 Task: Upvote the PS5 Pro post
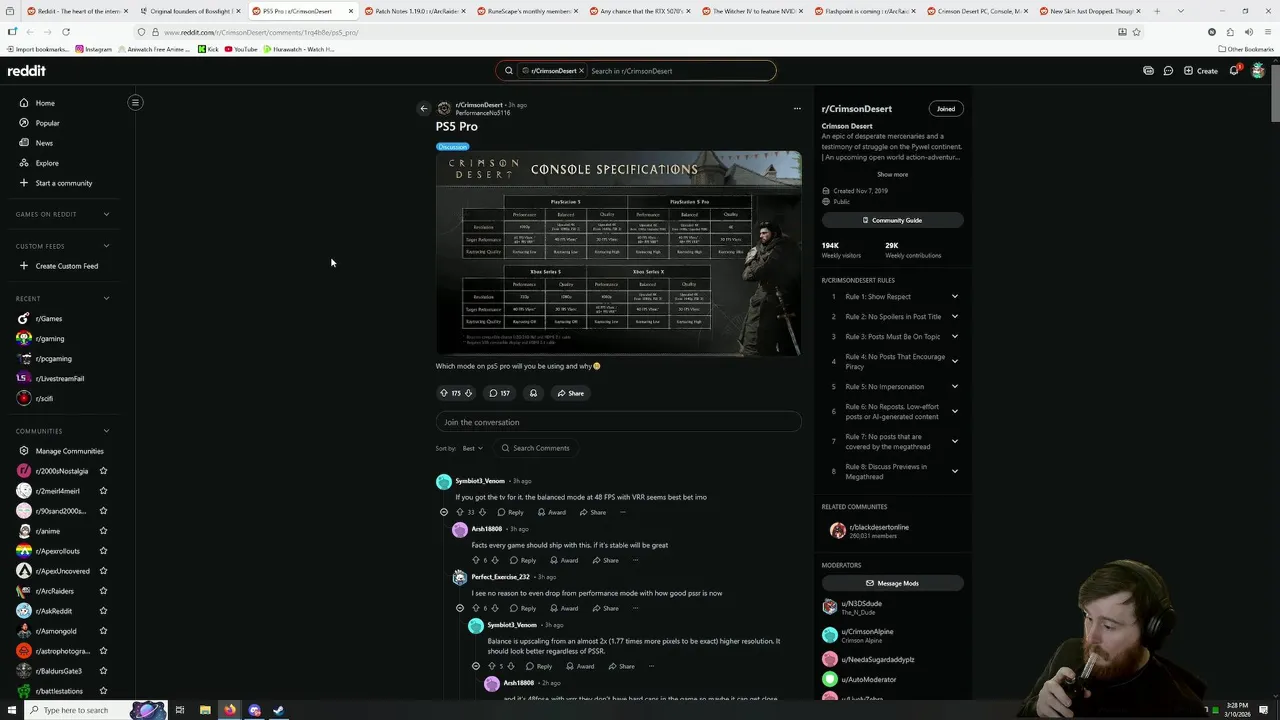(x=444, y=393)
